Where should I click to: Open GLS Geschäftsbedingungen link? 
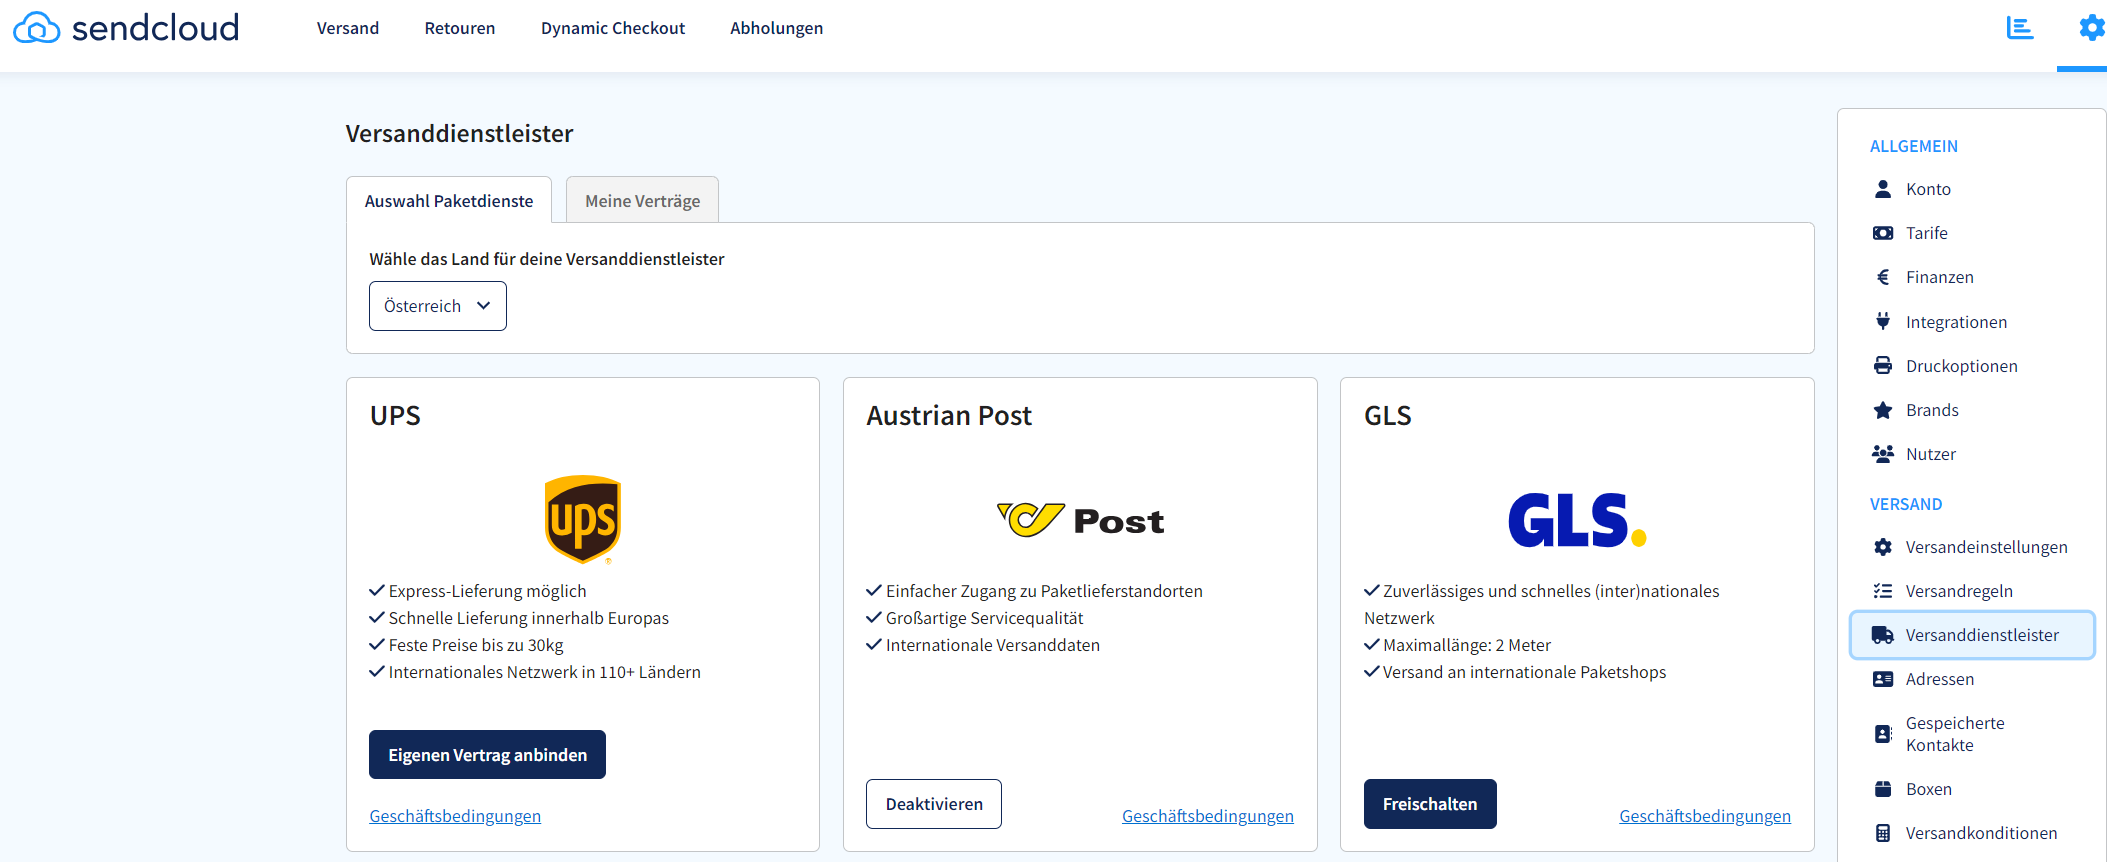[1704, 816]
